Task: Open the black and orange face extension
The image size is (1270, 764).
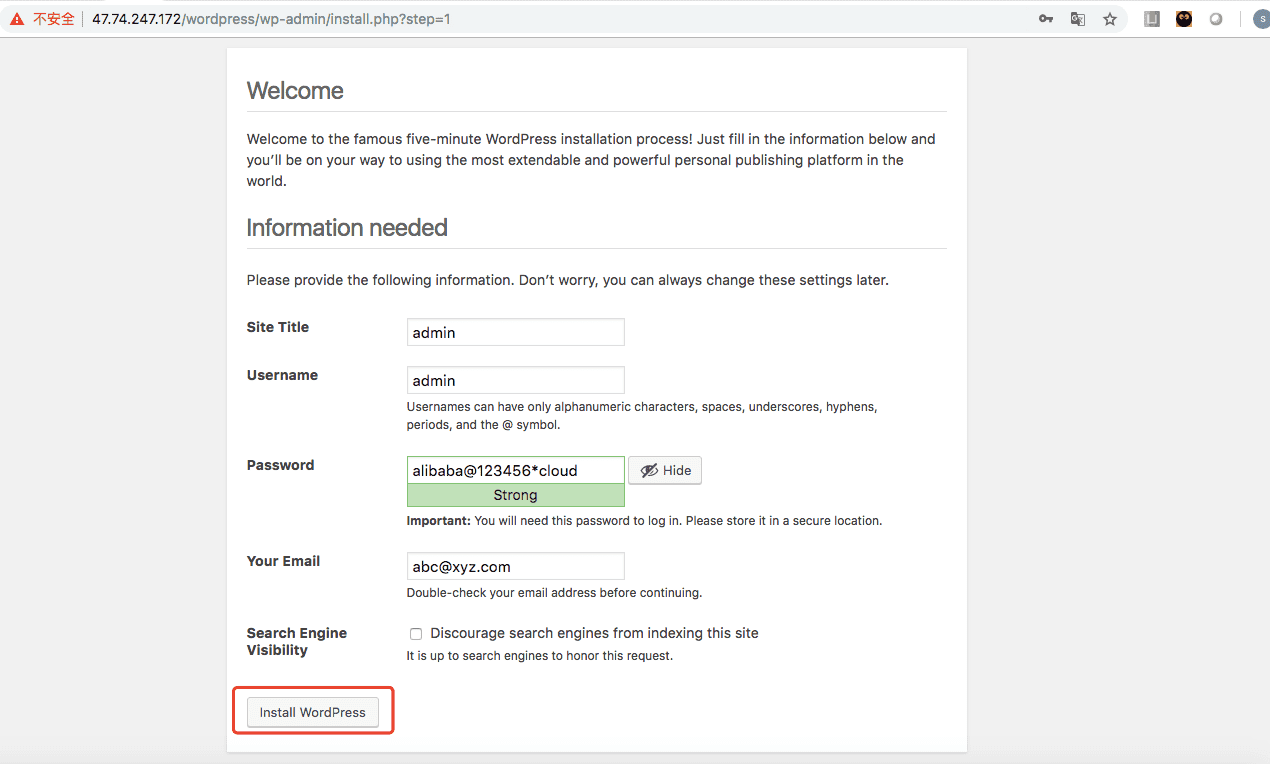Action: [x=1184, y=19]
